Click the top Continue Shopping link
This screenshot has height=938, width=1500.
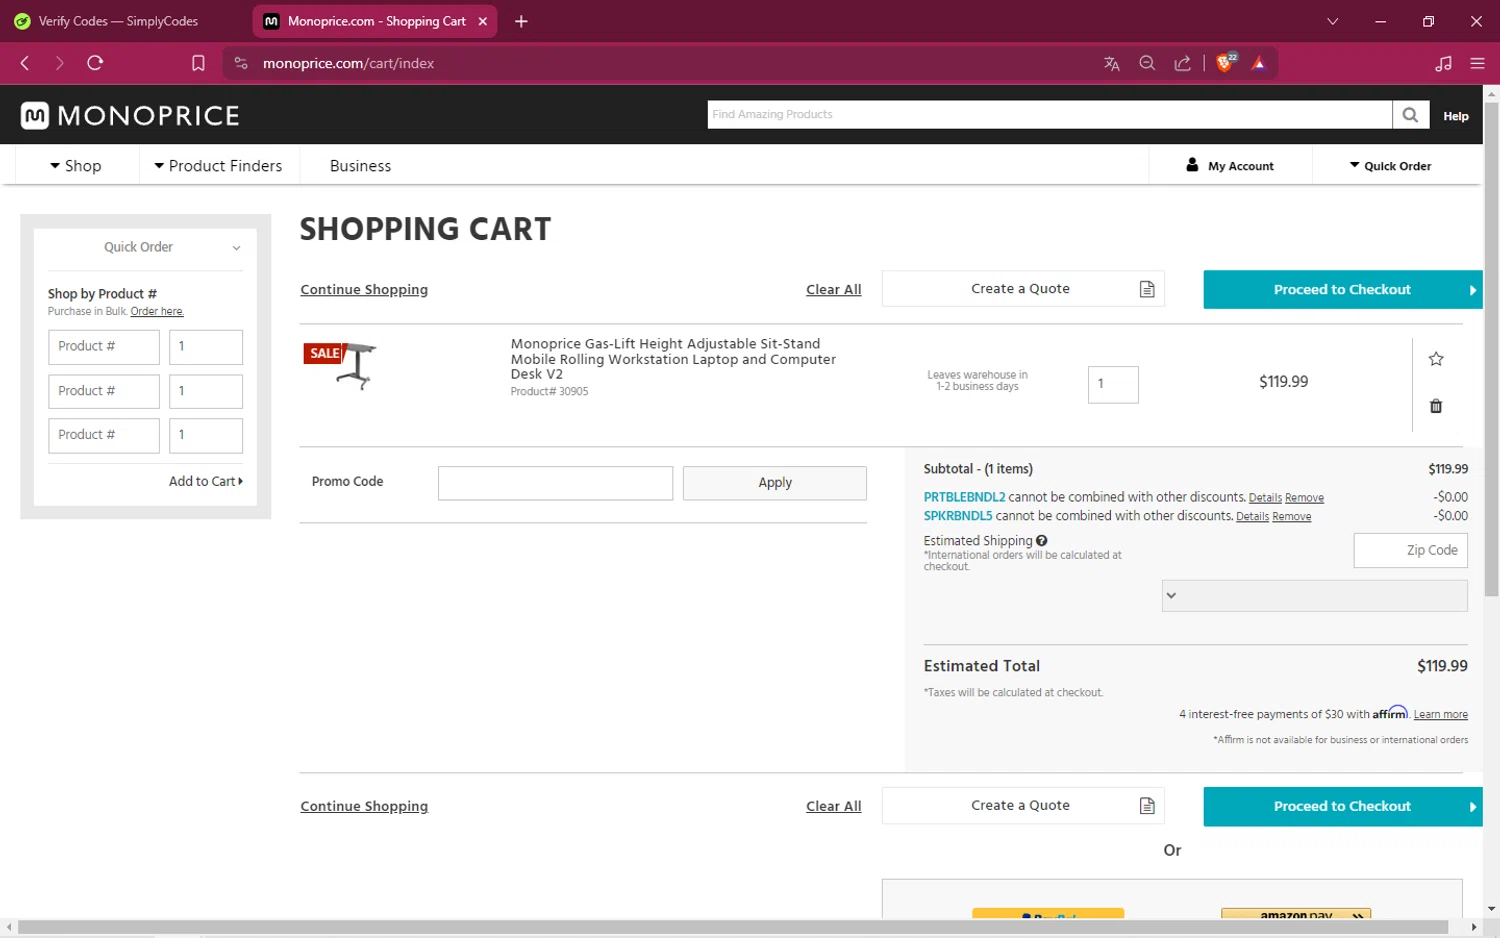tap(364, 290)
